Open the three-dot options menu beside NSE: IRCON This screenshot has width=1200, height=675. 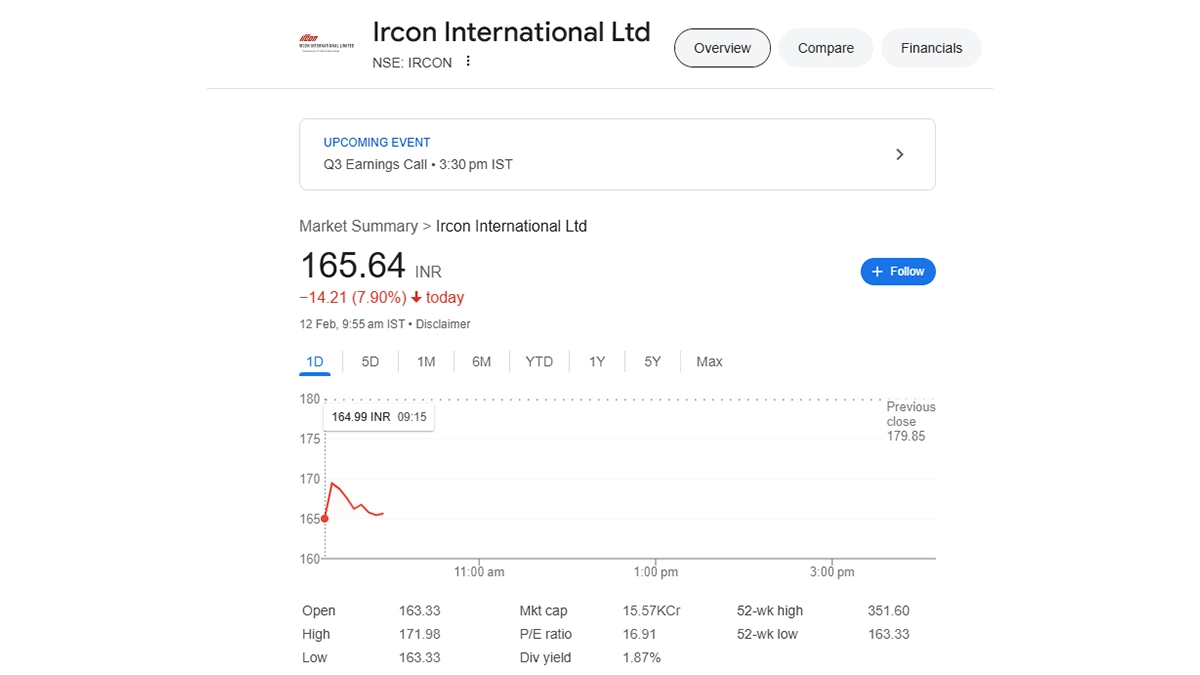[x=468, y=62]
